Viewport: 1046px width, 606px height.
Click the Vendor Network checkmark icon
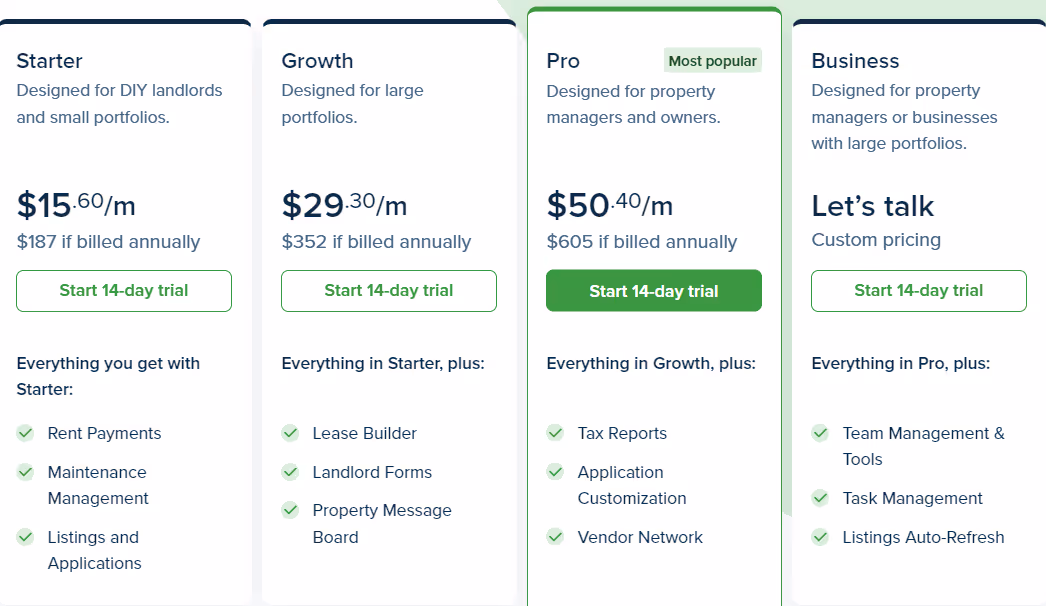coord(555,537)
